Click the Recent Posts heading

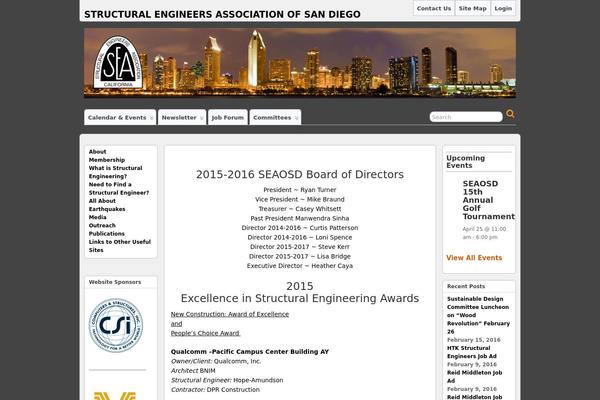tap(466, 286)
